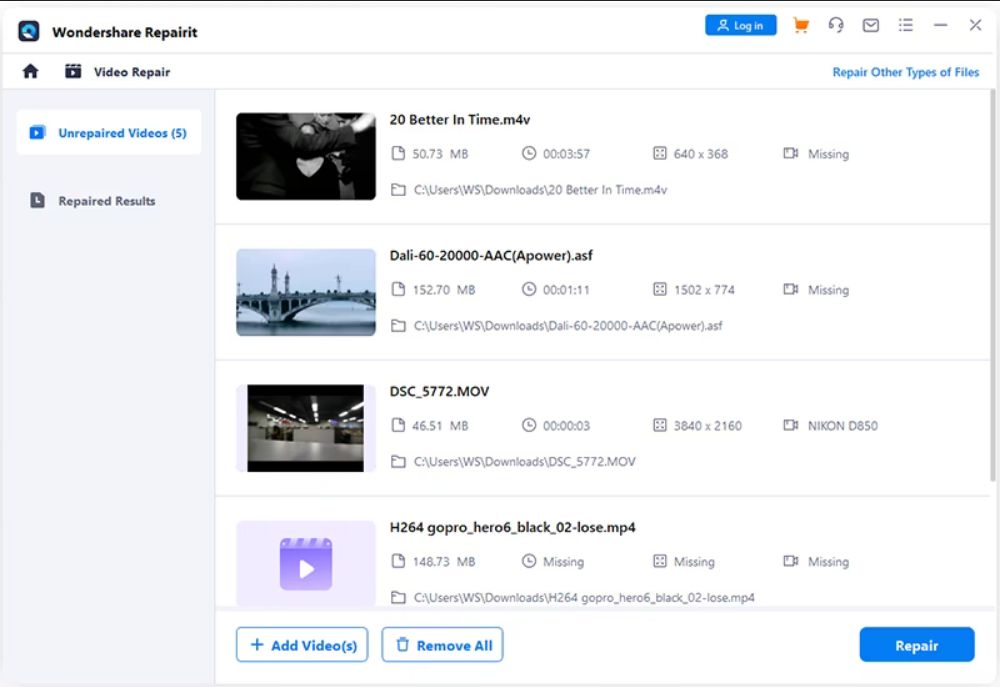Viewport: 1000px width, 687px height.
Task: Click the purple play thumbnail for H264 gopro file
Action: [305, 564]
